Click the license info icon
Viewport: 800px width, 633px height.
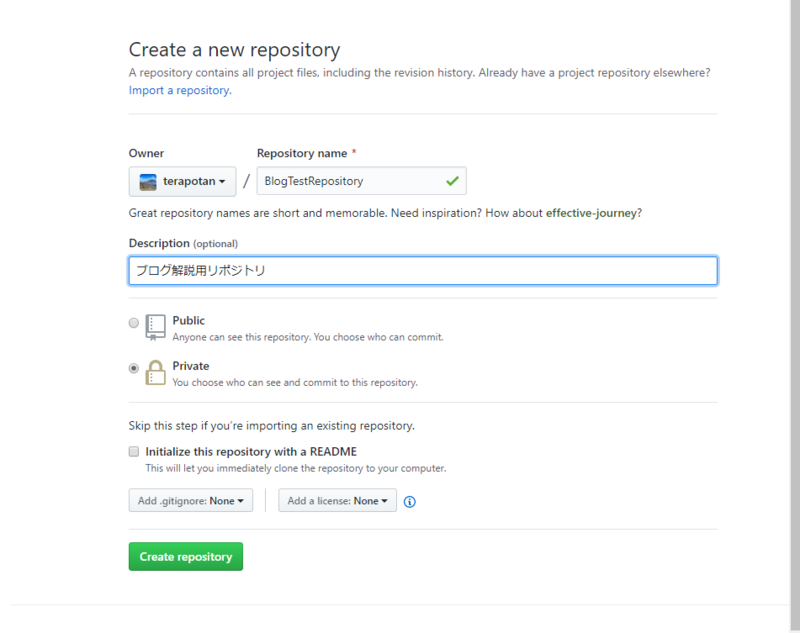coord(409,501)
